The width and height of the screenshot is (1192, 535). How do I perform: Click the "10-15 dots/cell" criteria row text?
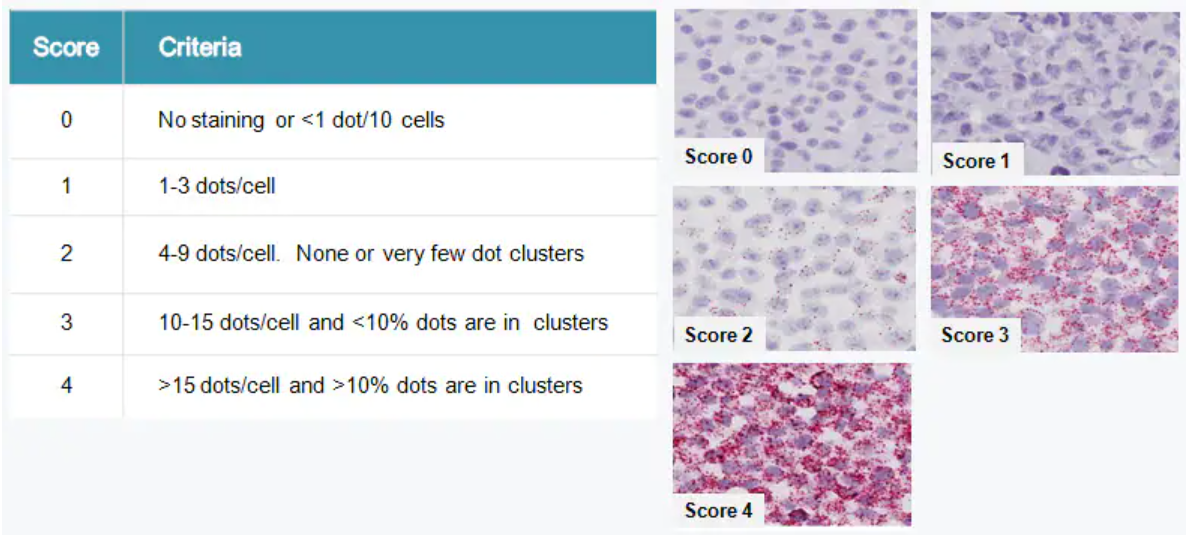(383, 323)
